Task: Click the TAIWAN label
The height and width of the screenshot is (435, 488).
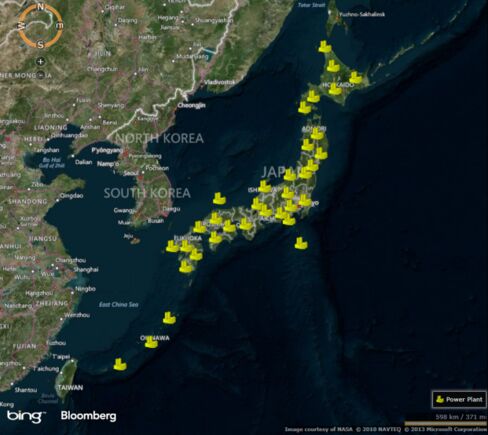Action: (70, 388)
